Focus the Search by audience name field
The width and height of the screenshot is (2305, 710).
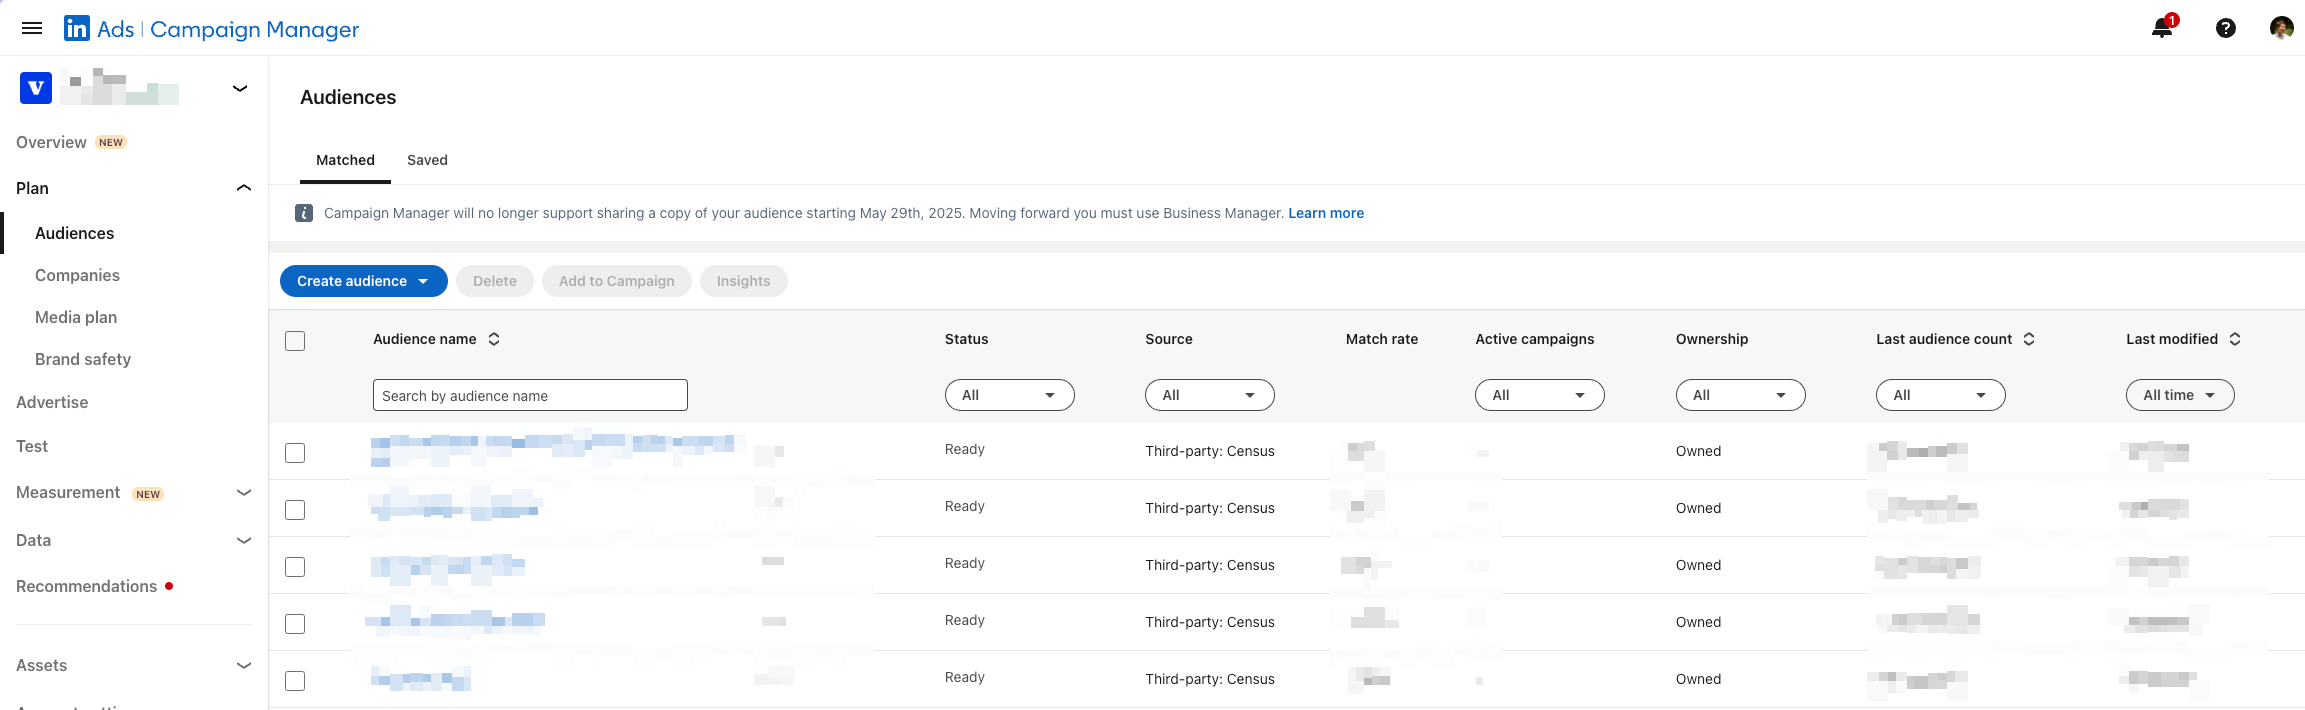pos(530,395)
